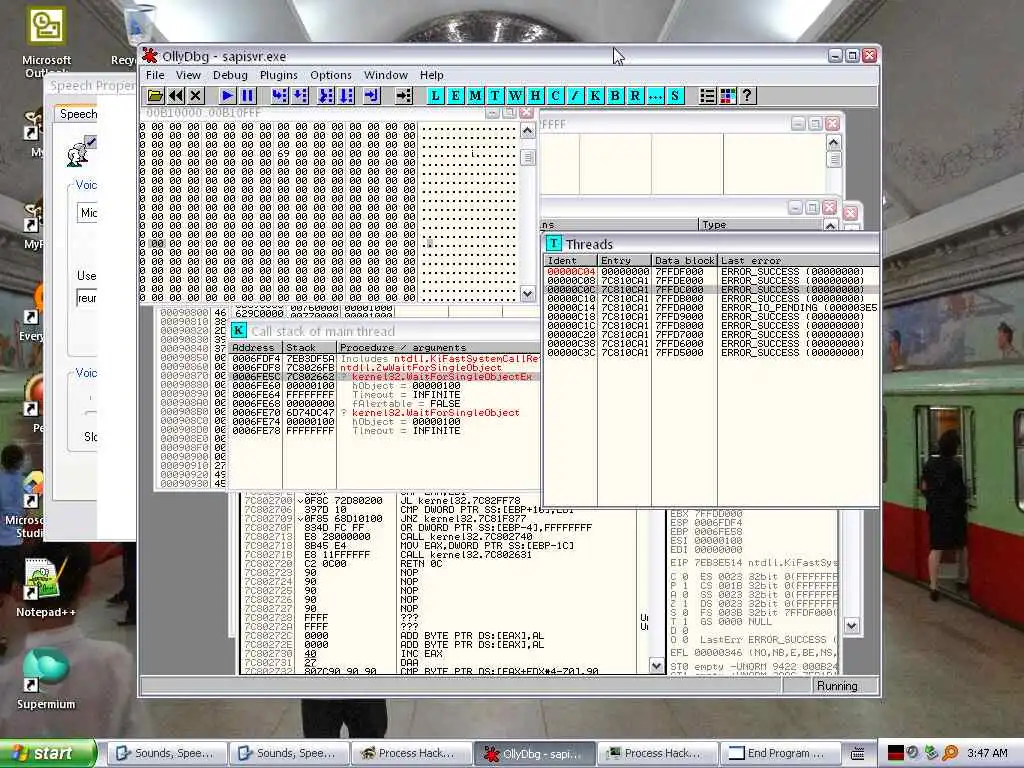Click the Entry column header in Threads

(624, 261)
